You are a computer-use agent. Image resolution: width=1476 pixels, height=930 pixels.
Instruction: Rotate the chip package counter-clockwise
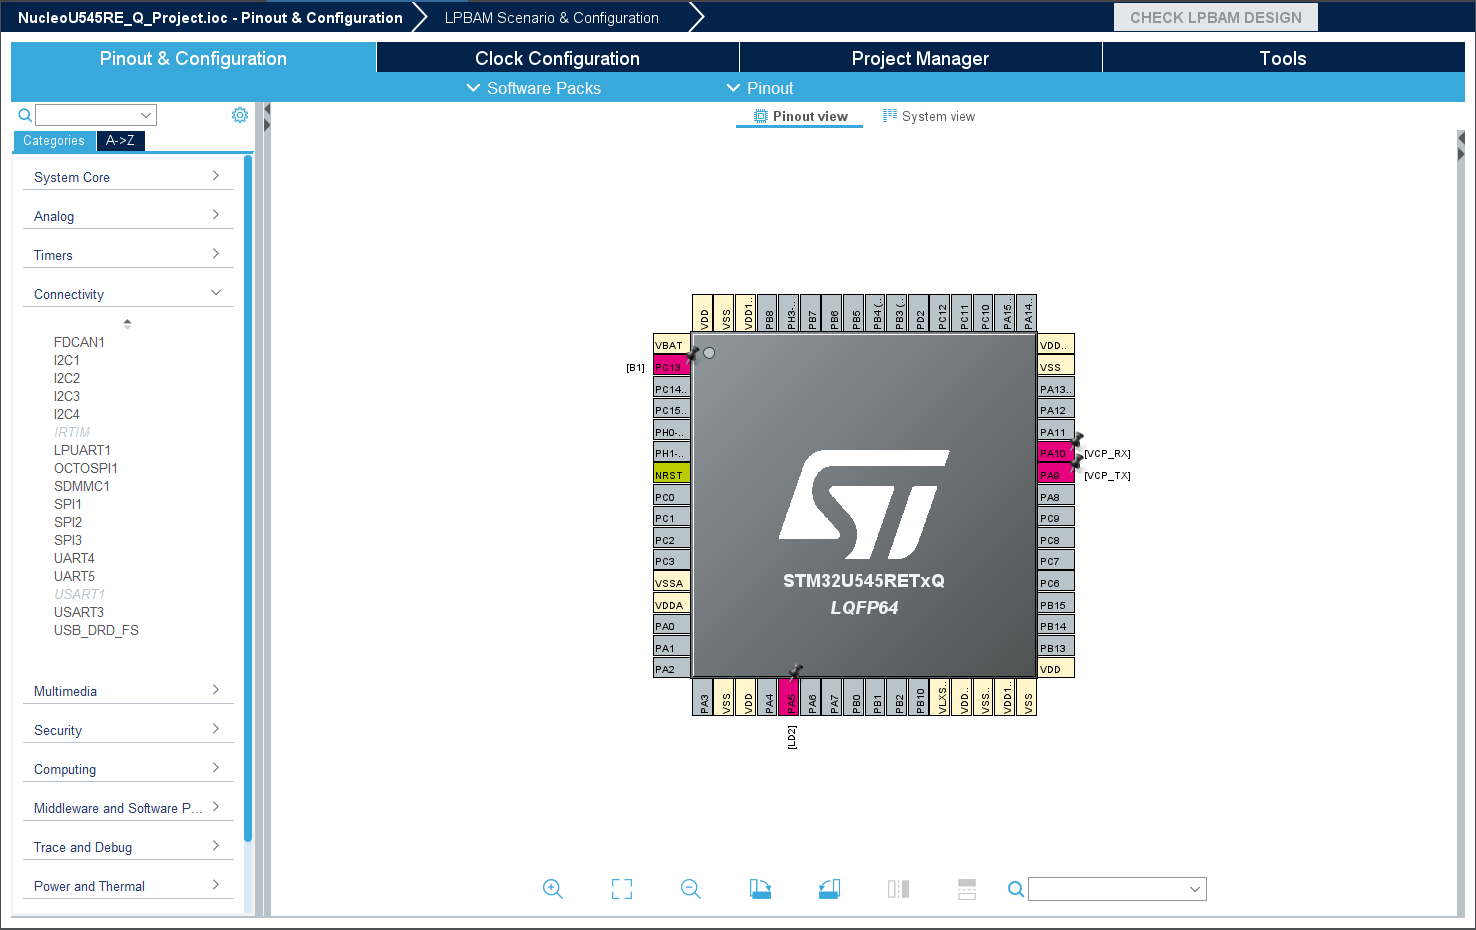pyautogui.click(x=829, y=889)
